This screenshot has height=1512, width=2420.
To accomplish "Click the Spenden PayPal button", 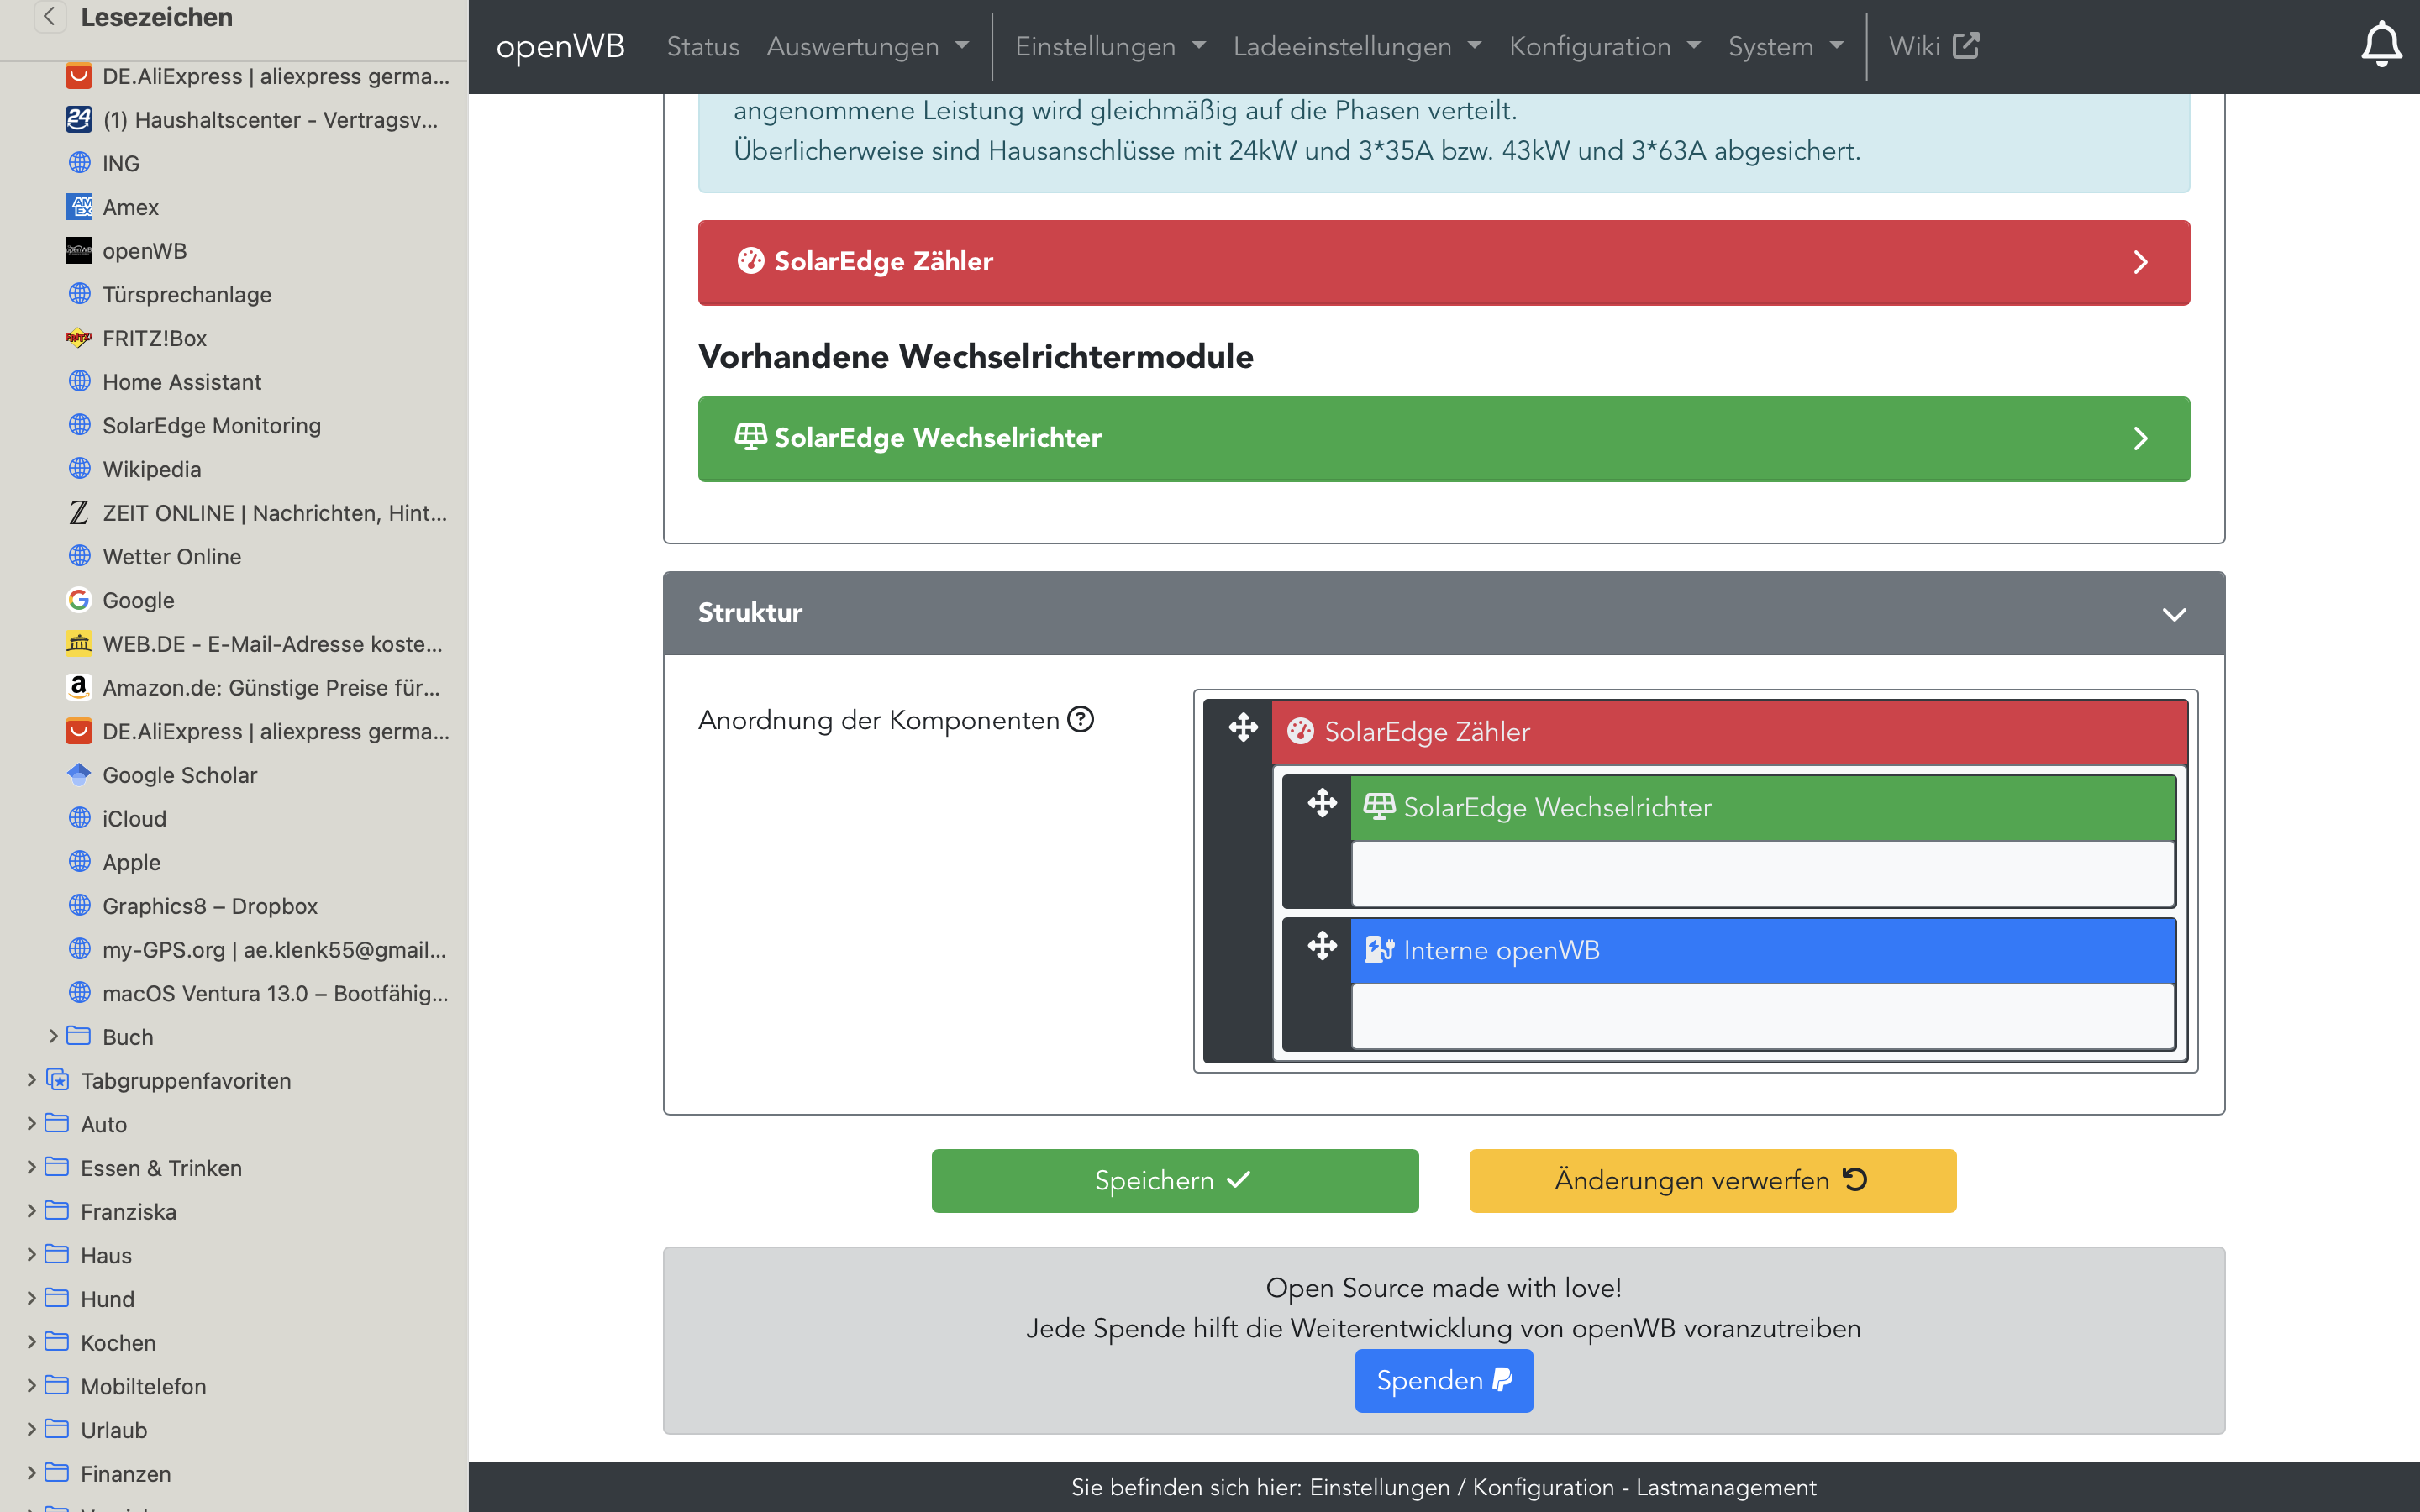I will [x=1443, y=1380].
